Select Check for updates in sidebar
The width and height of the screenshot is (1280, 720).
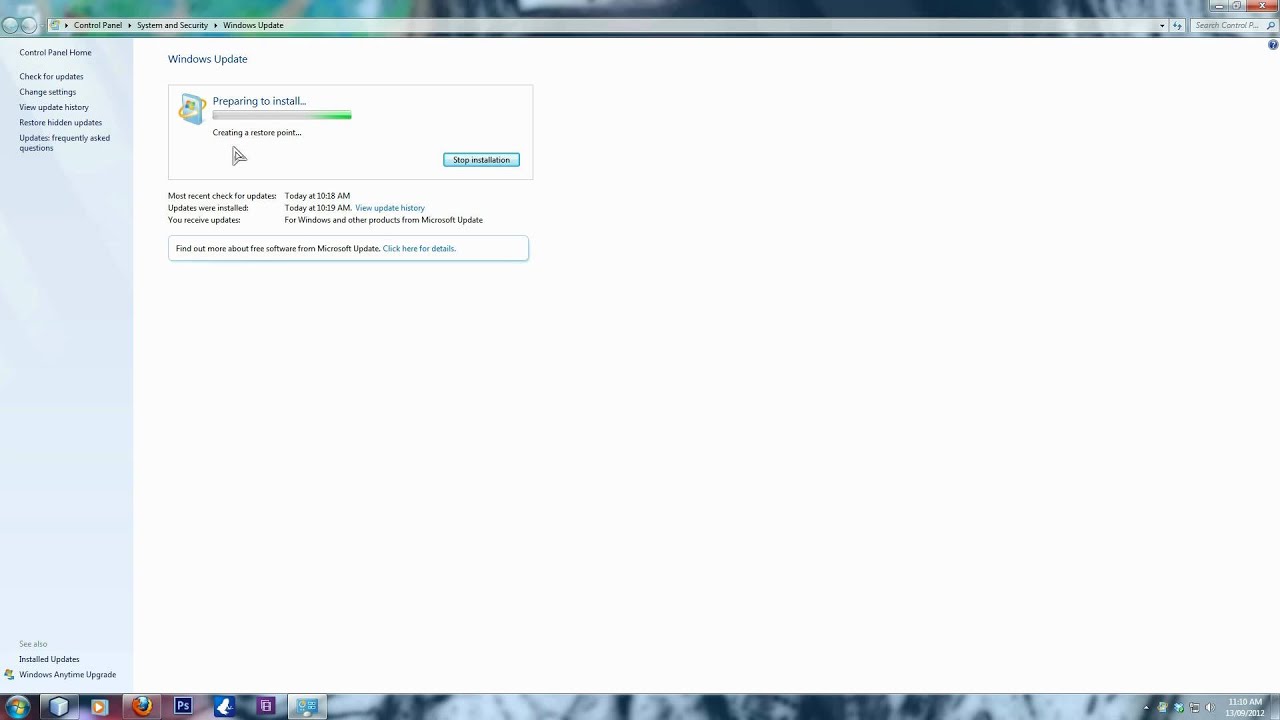(x=51, y=76)
